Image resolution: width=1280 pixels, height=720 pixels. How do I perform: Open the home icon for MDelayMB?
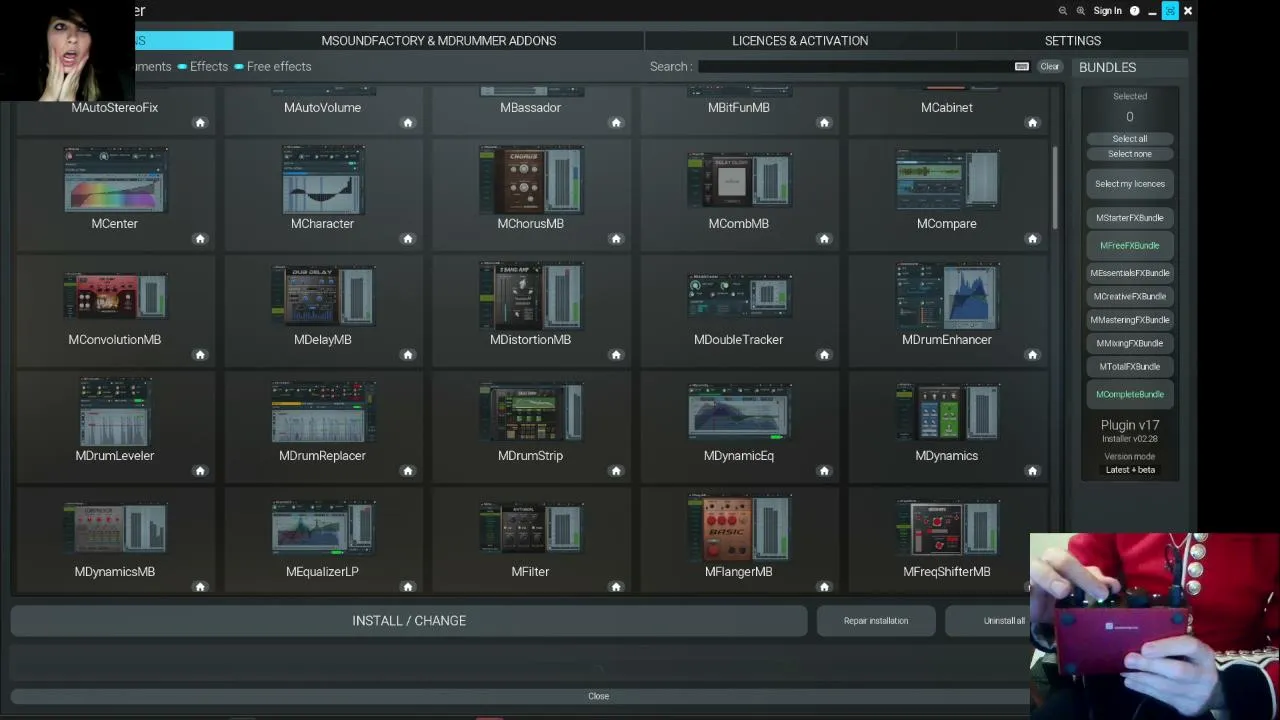[x=408, y=355]
